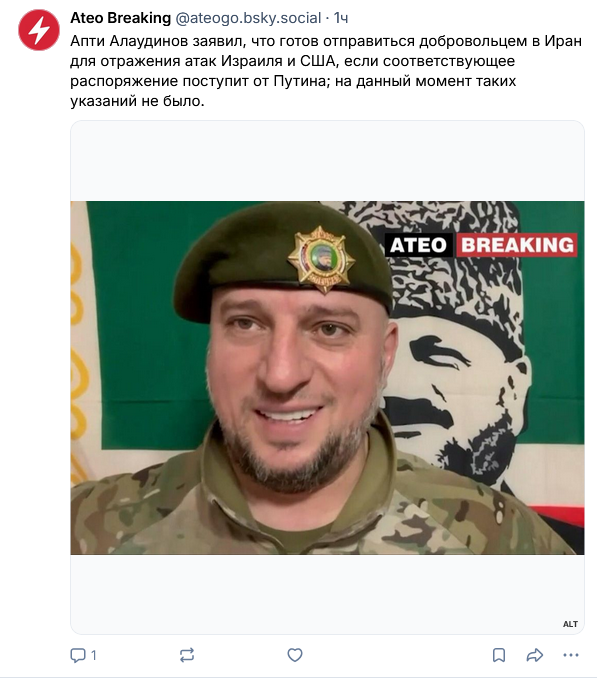Viewport: 597px width, 681px height.
Task: Open the embedded video thumbnail
Action: 327,377
